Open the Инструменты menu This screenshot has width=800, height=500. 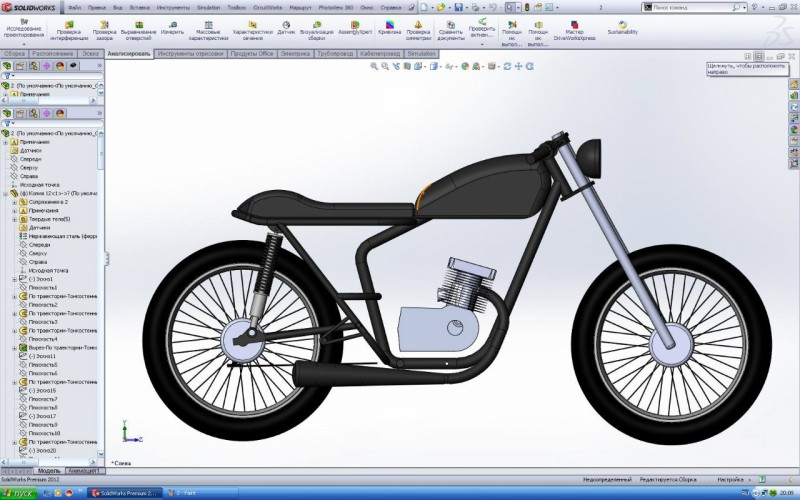[173, 8]
